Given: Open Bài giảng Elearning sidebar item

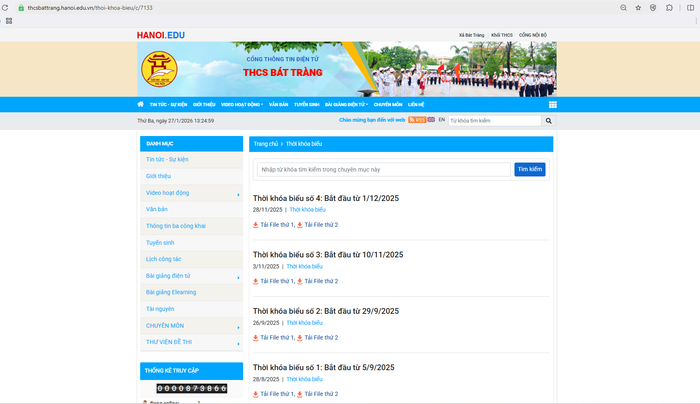Looking at the screenshot, I should click(x=171, y=292).
